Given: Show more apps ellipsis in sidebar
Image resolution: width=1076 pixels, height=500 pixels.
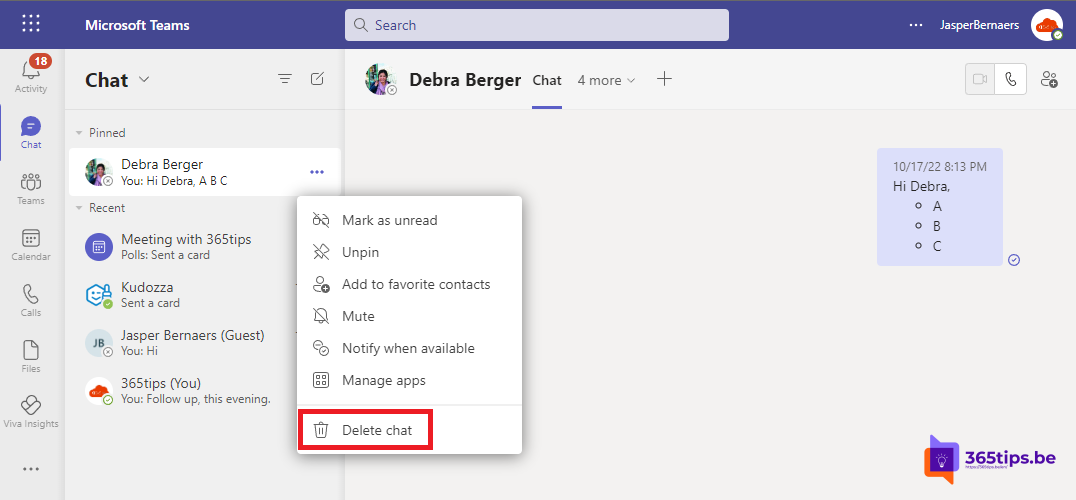Looking at the screenshot, I should (x=31, y=469).
